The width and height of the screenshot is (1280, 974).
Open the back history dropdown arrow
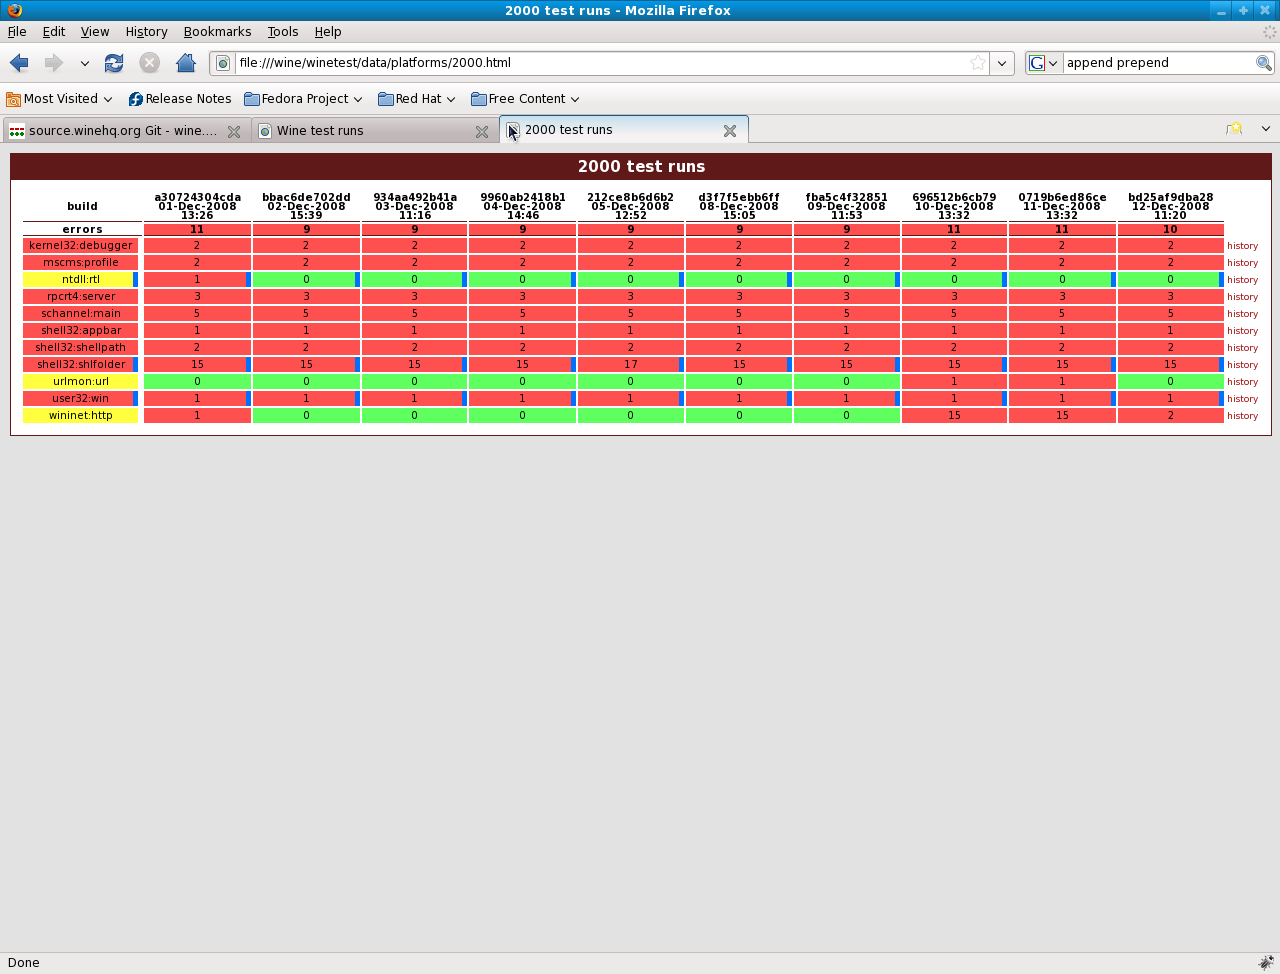pos(84,63)
